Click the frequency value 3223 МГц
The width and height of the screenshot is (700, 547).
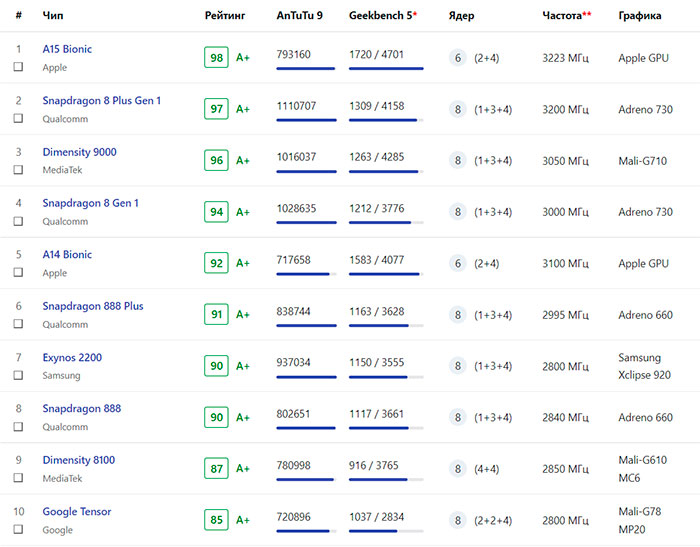(566, 58)
